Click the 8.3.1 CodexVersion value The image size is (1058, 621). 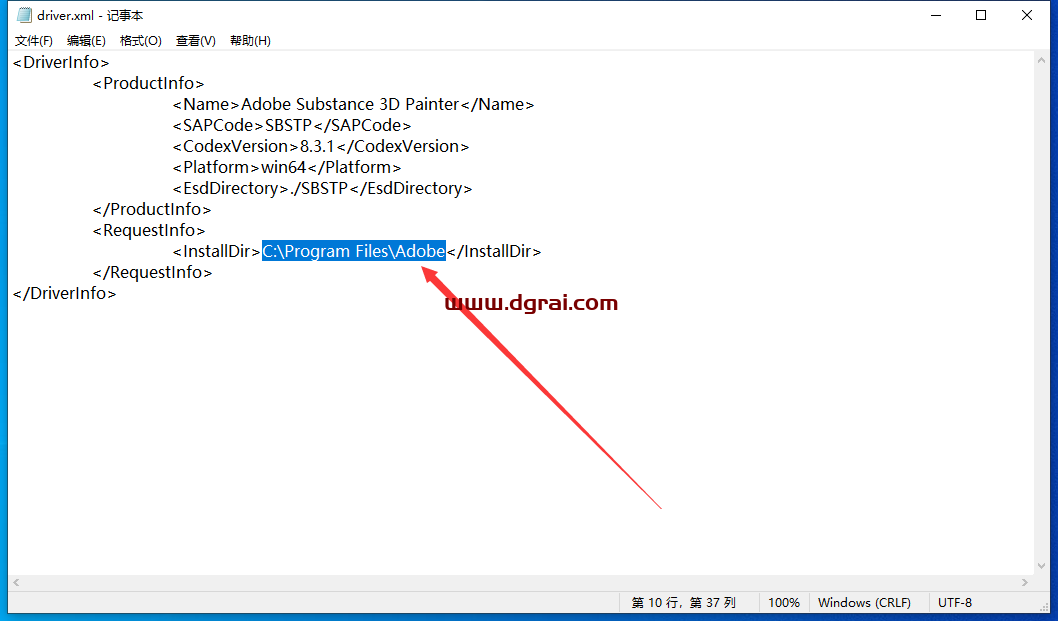317,146
